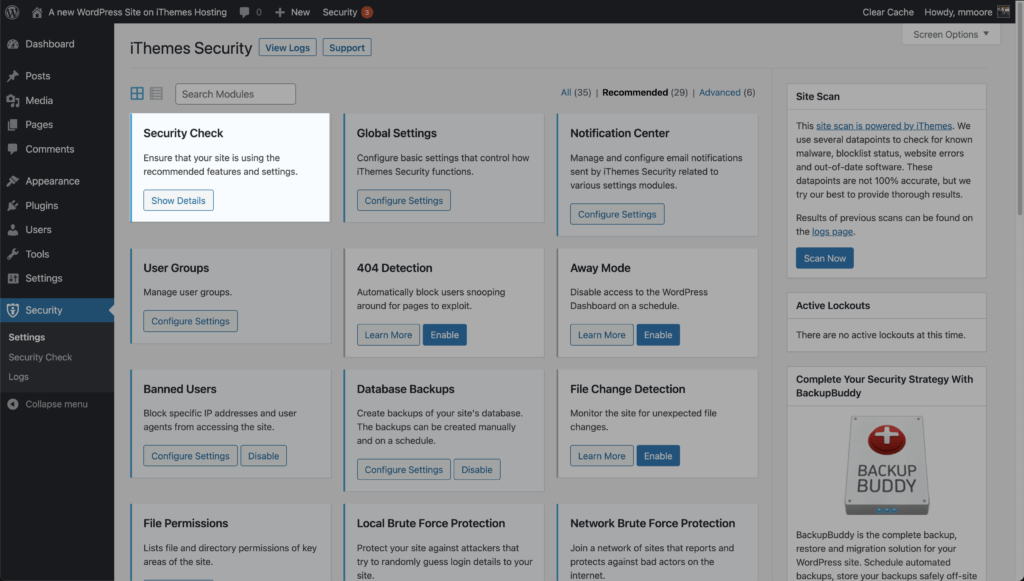Disable the Database Backups module
Viewport: 1024px width, 581px height.
tap(477, 469)
